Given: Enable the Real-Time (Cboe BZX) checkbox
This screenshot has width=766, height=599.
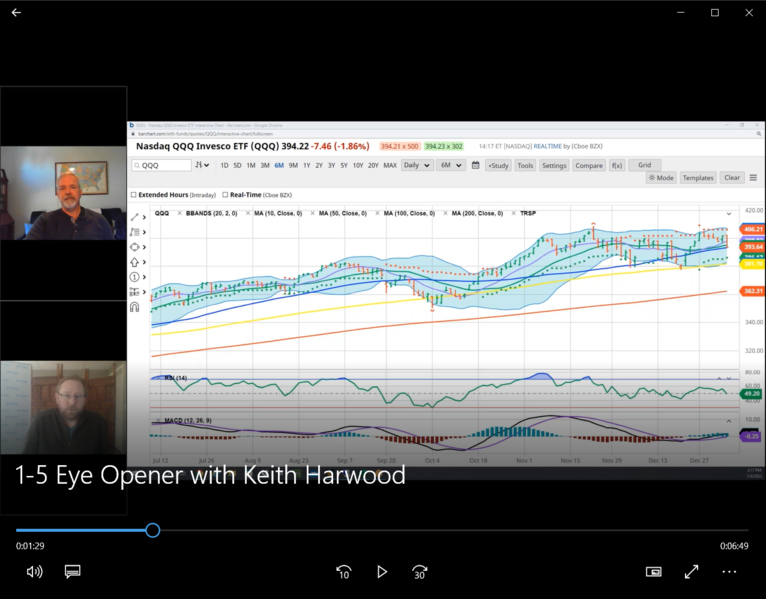Looking at the screenshot, I should pos(225,195).
